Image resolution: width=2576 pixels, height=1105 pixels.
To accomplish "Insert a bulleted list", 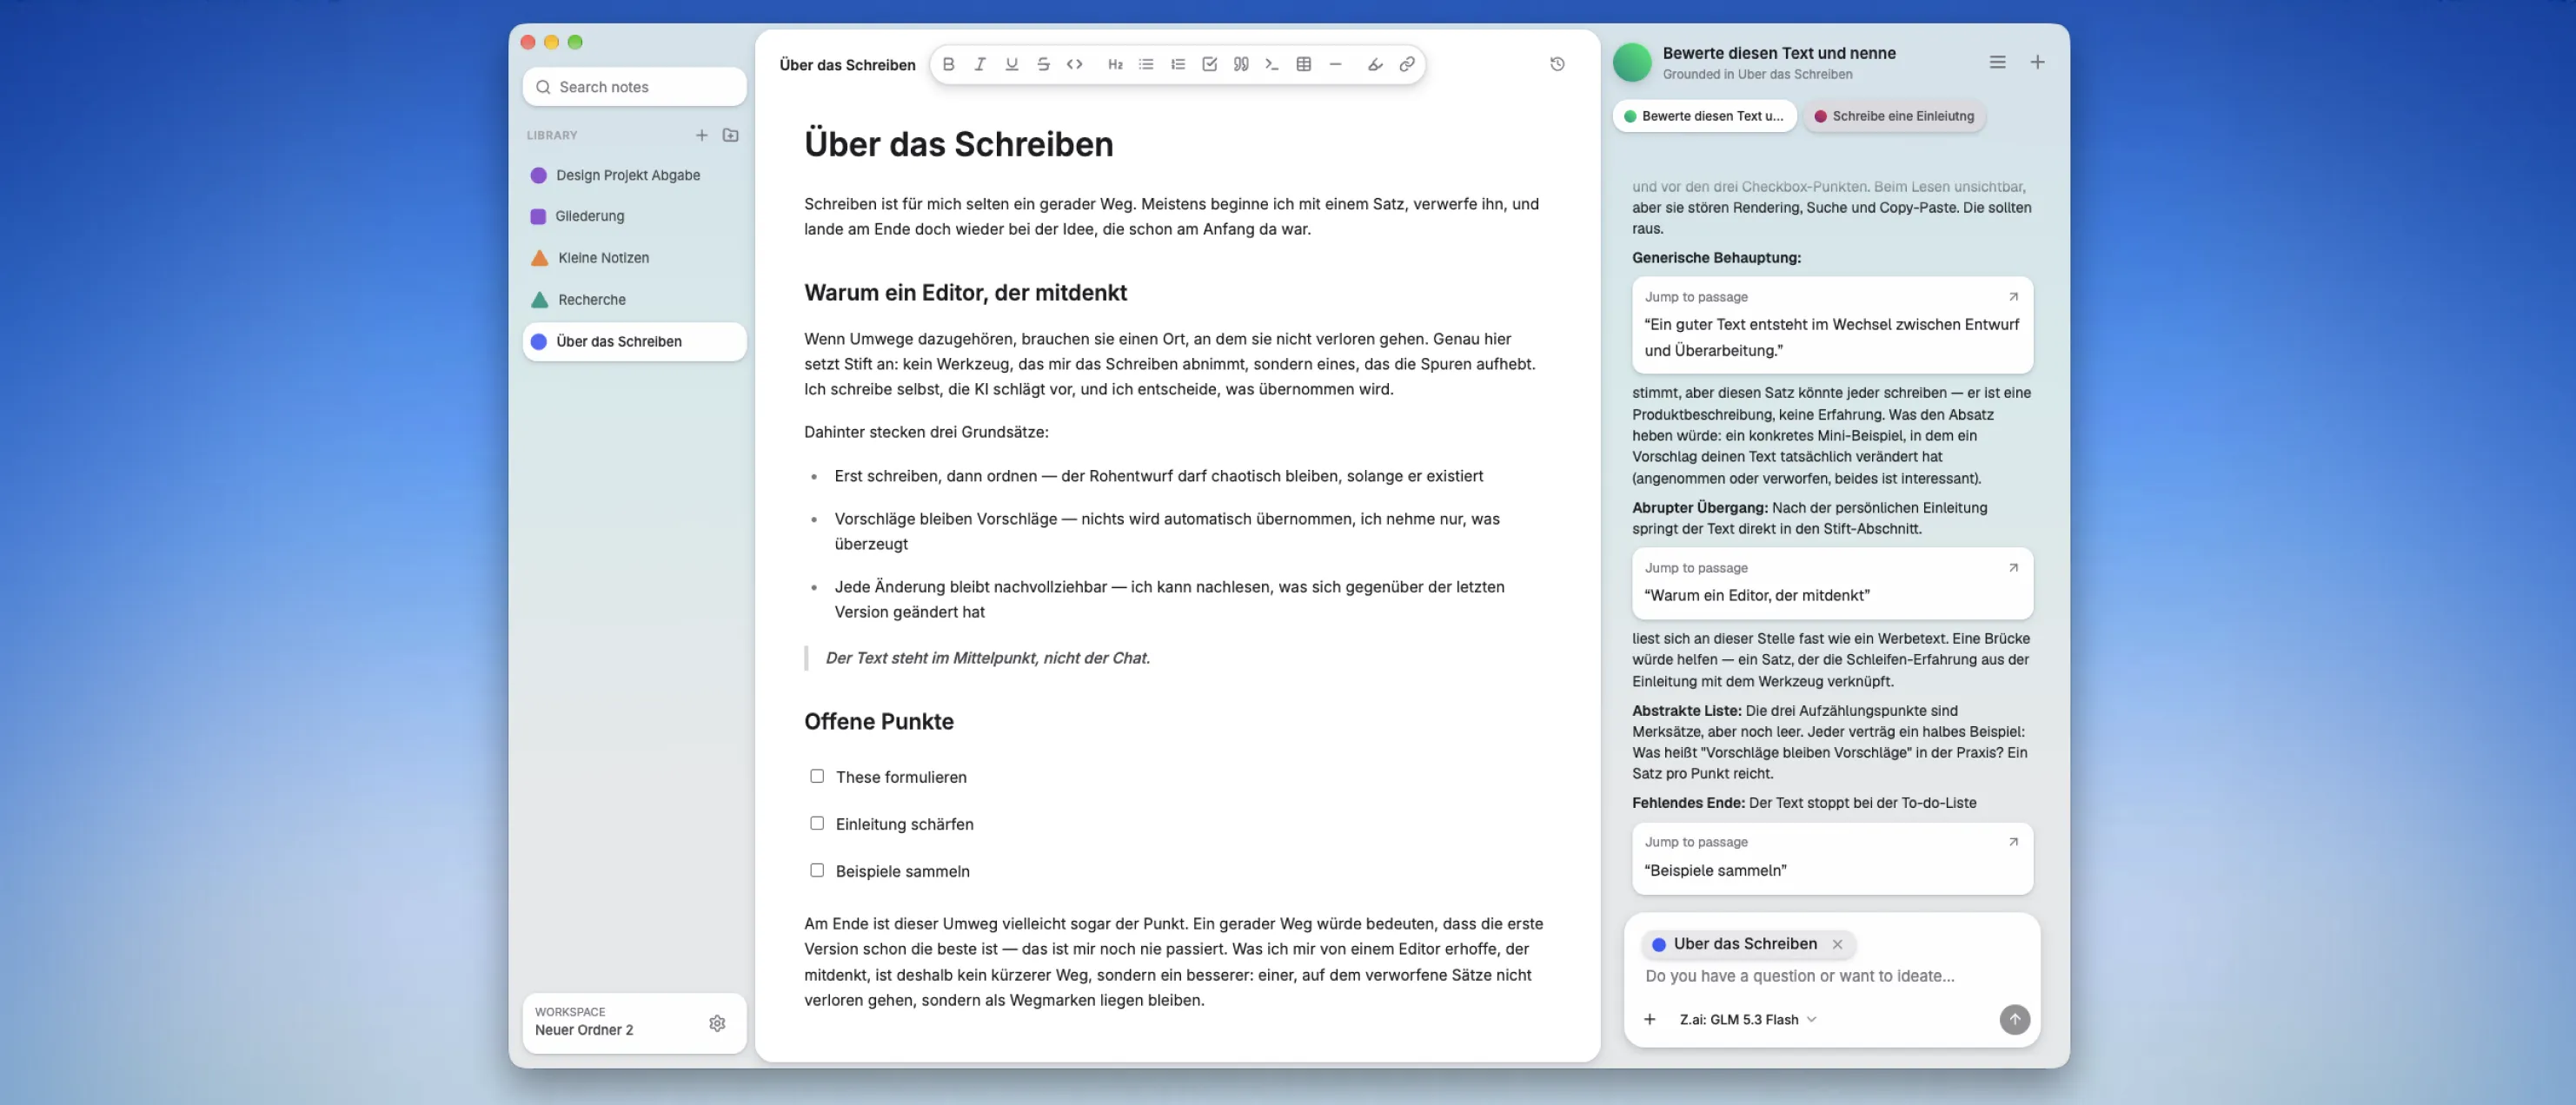I will [x=1146, y=64].
